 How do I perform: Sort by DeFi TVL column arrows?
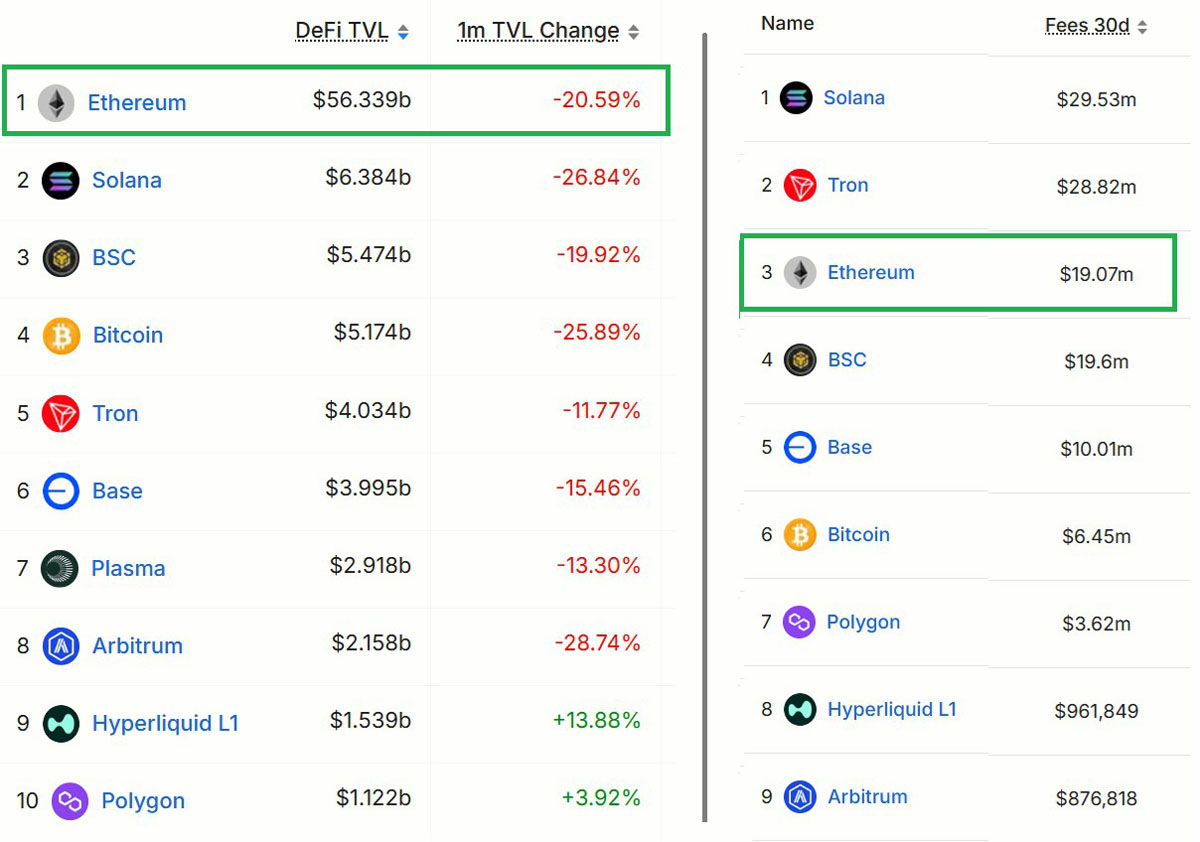(x=403, y=33)
